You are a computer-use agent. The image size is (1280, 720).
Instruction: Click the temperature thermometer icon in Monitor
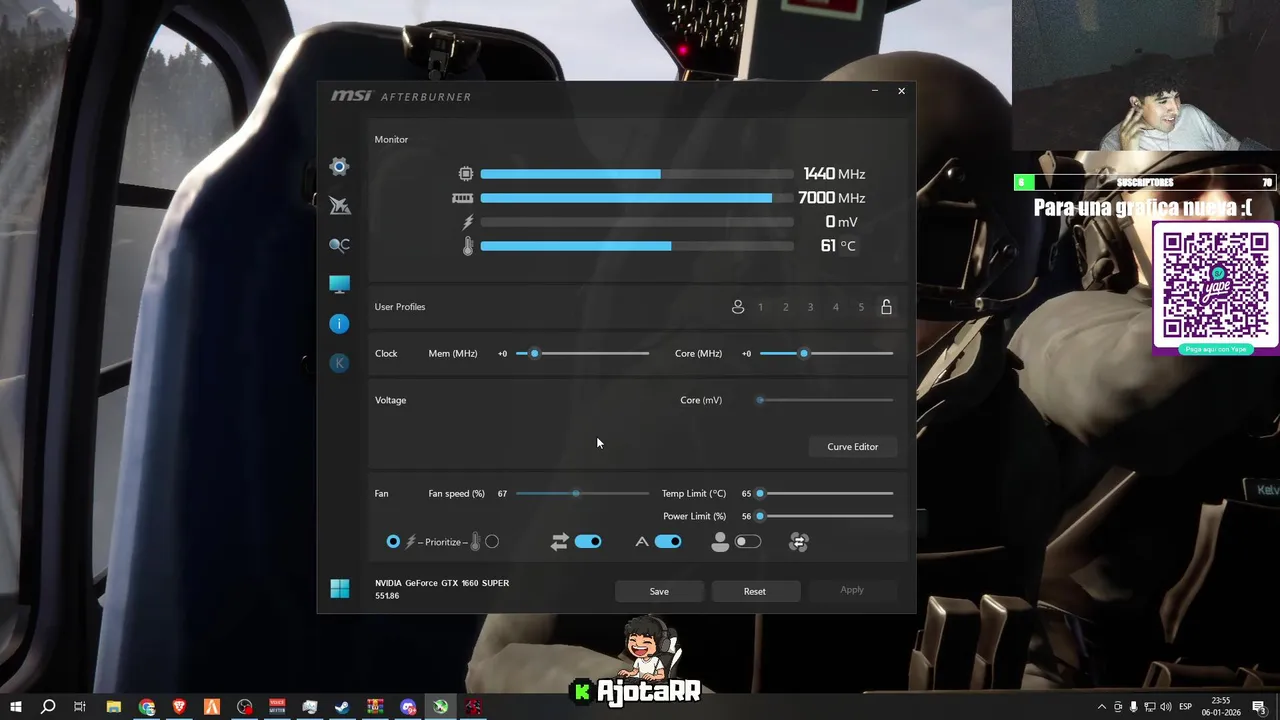pyautogui.click(x=467, y=246)
